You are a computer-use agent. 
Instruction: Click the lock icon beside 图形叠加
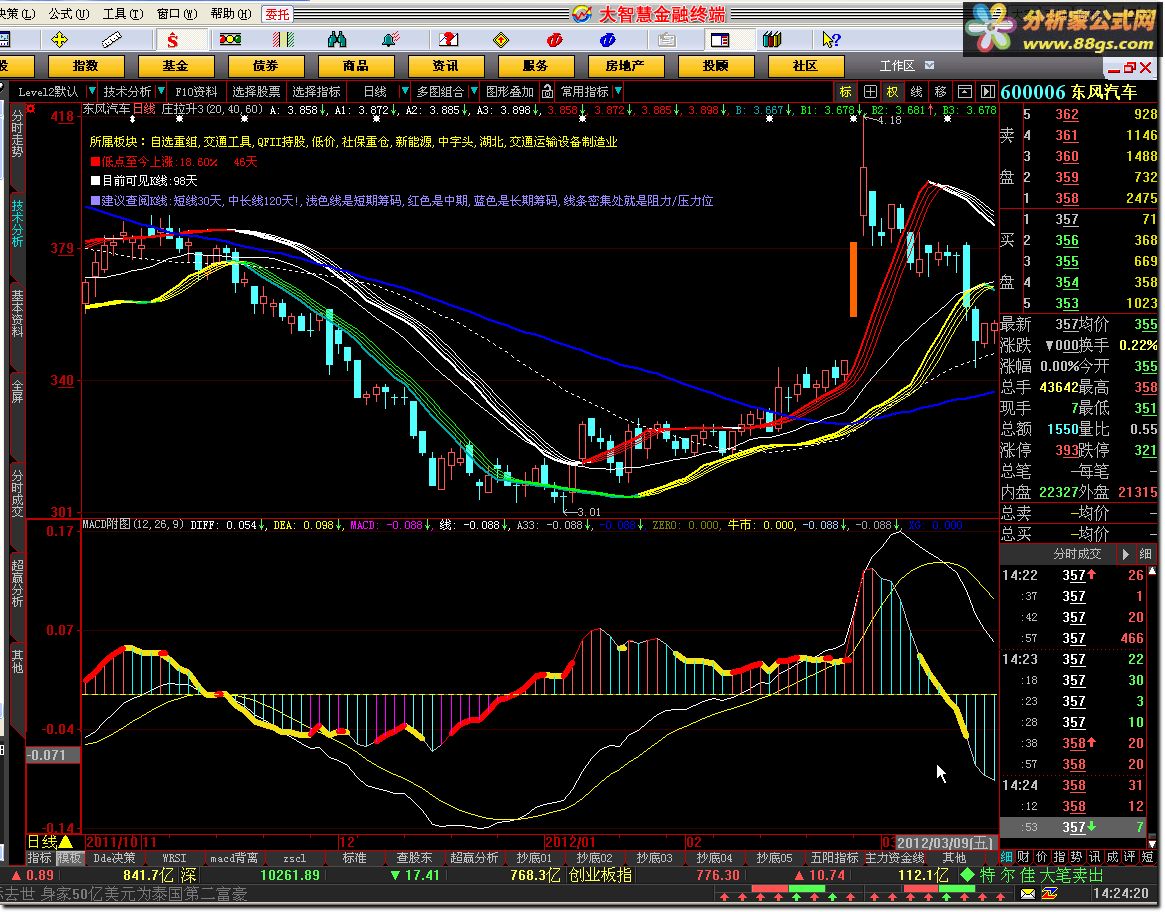[x=547, y=91]
